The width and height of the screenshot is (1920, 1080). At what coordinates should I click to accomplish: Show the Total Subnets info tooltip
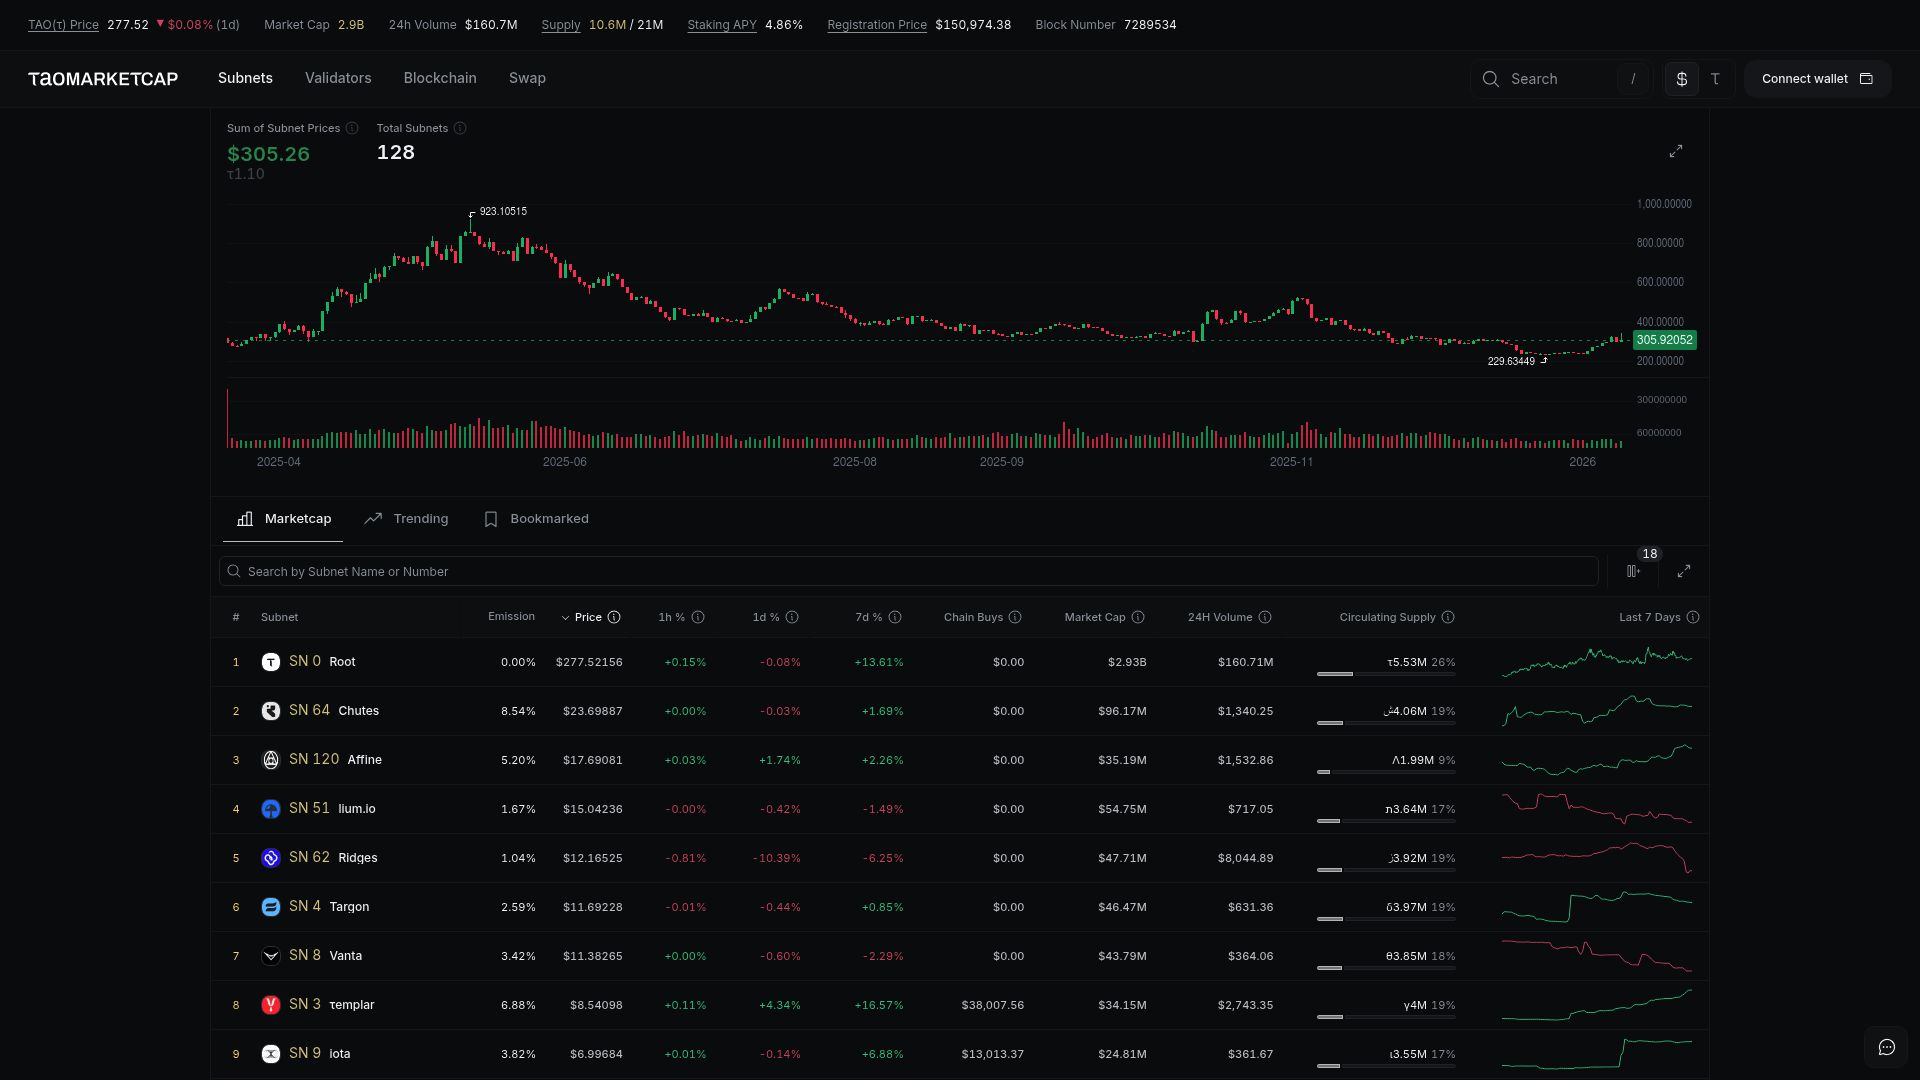[460, 128]
